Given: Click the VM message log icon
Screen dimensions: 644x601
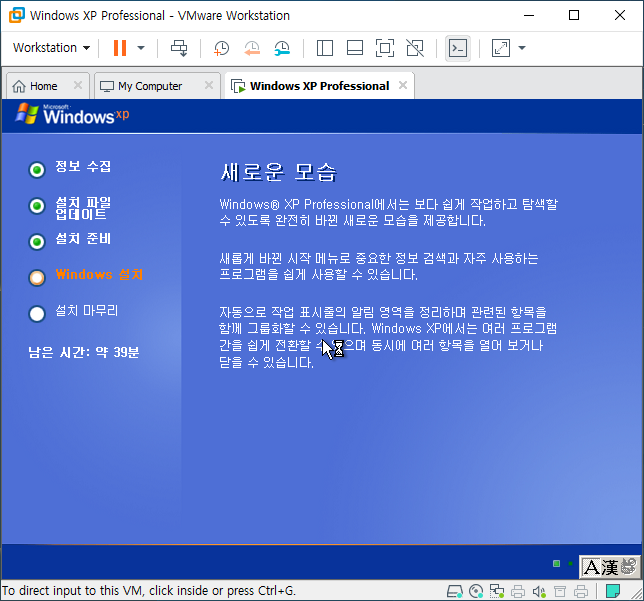Looking at the screenshot, I should pos(612,591).
